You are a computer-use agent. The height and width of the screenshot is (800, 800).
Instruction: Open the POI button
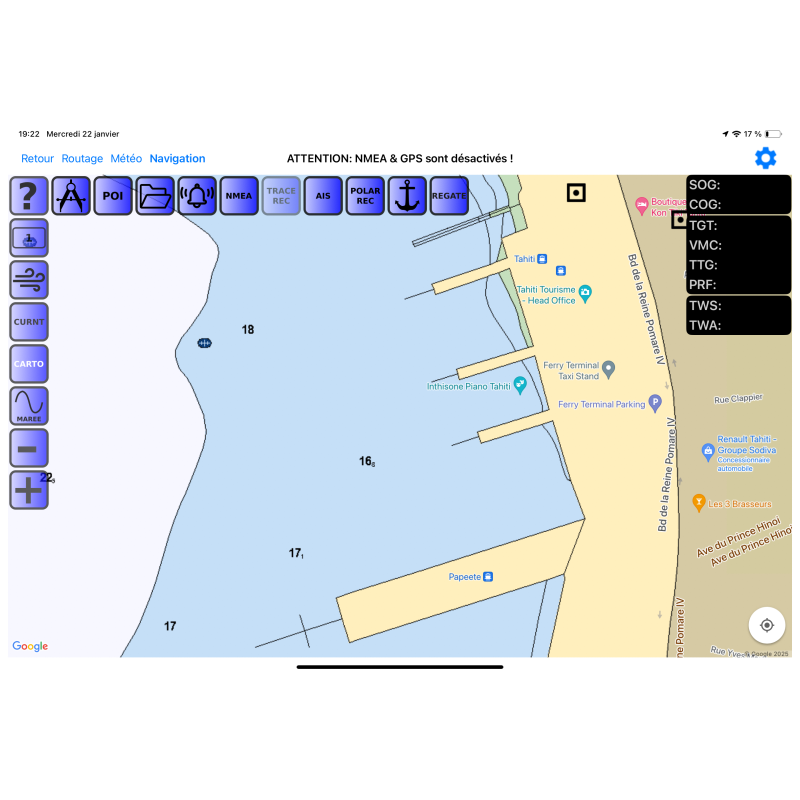(x=113, y=196)
